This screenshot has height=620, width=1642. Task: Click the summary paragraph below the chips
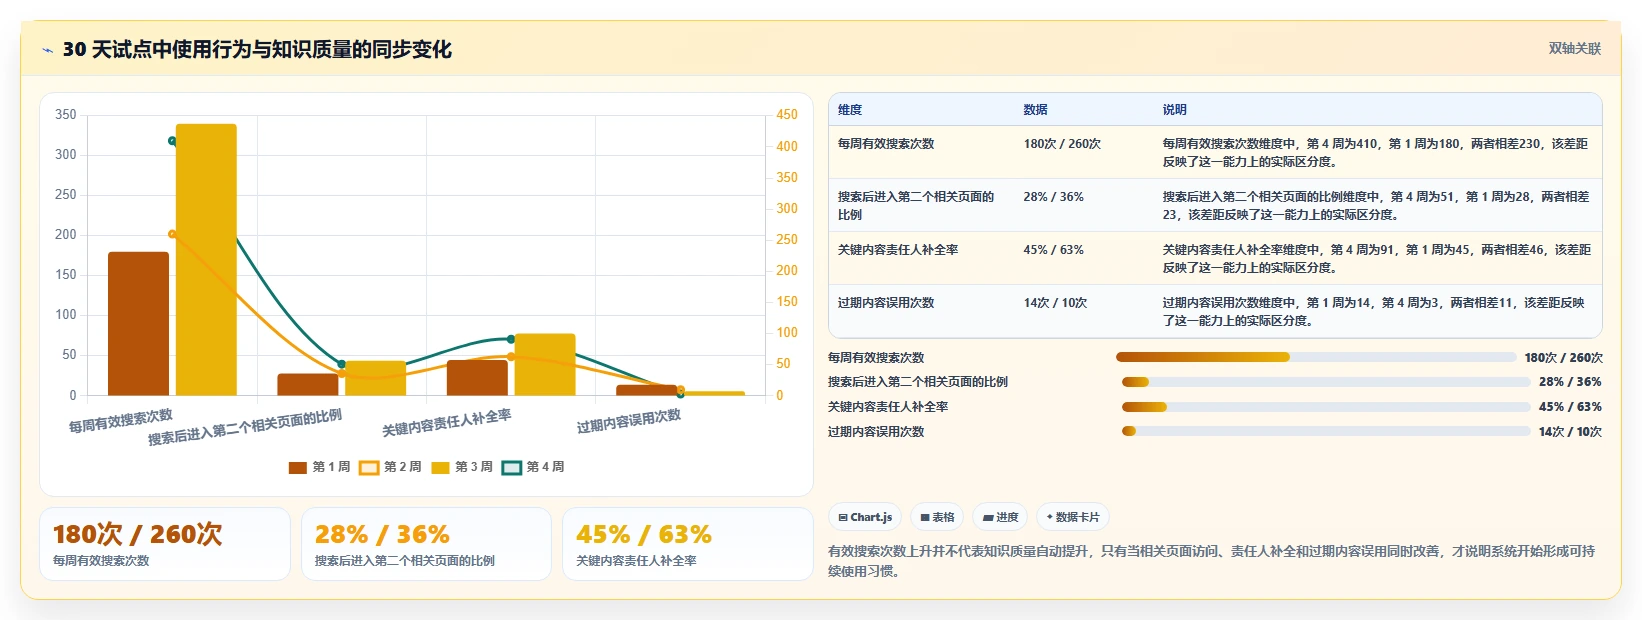(x=1212, y=561)
